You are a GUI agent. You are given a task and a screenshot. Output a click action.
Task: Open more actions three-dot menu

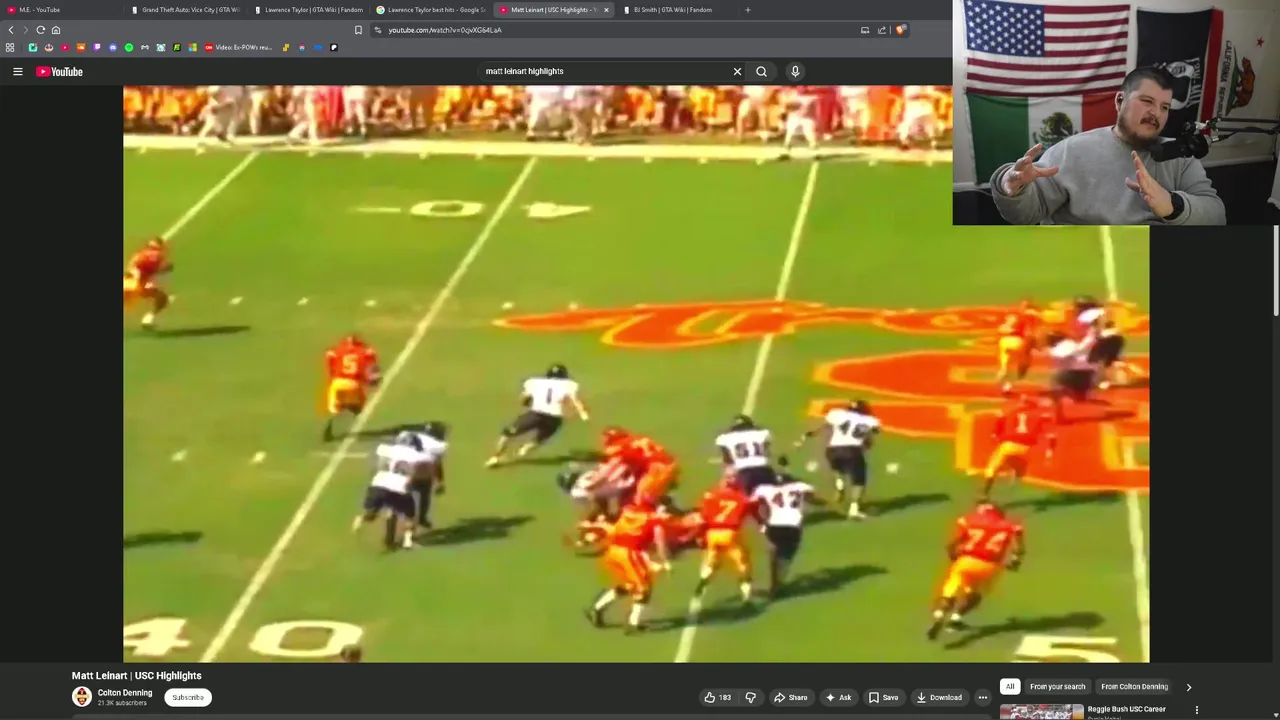pyautogui.click(x=982, y=698)
